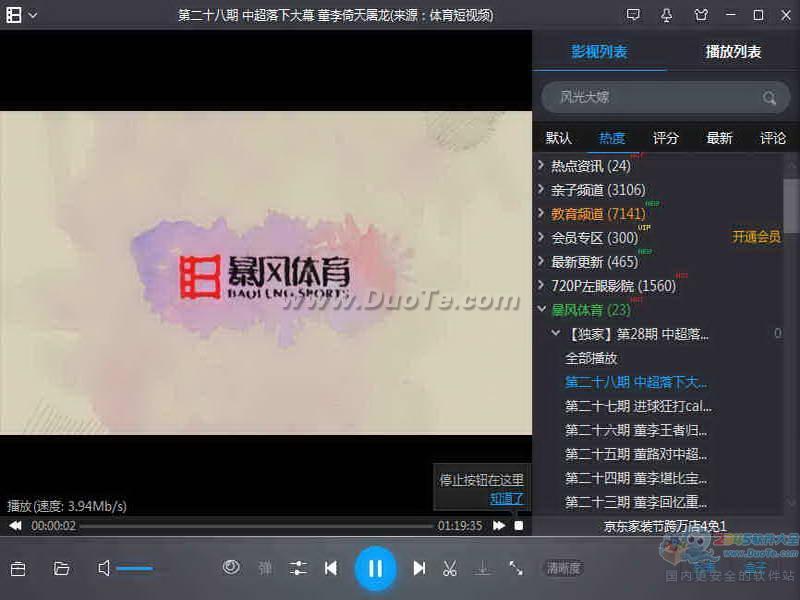
Task: Toggle the left-eye mode icon
Action: coord(231,567)
